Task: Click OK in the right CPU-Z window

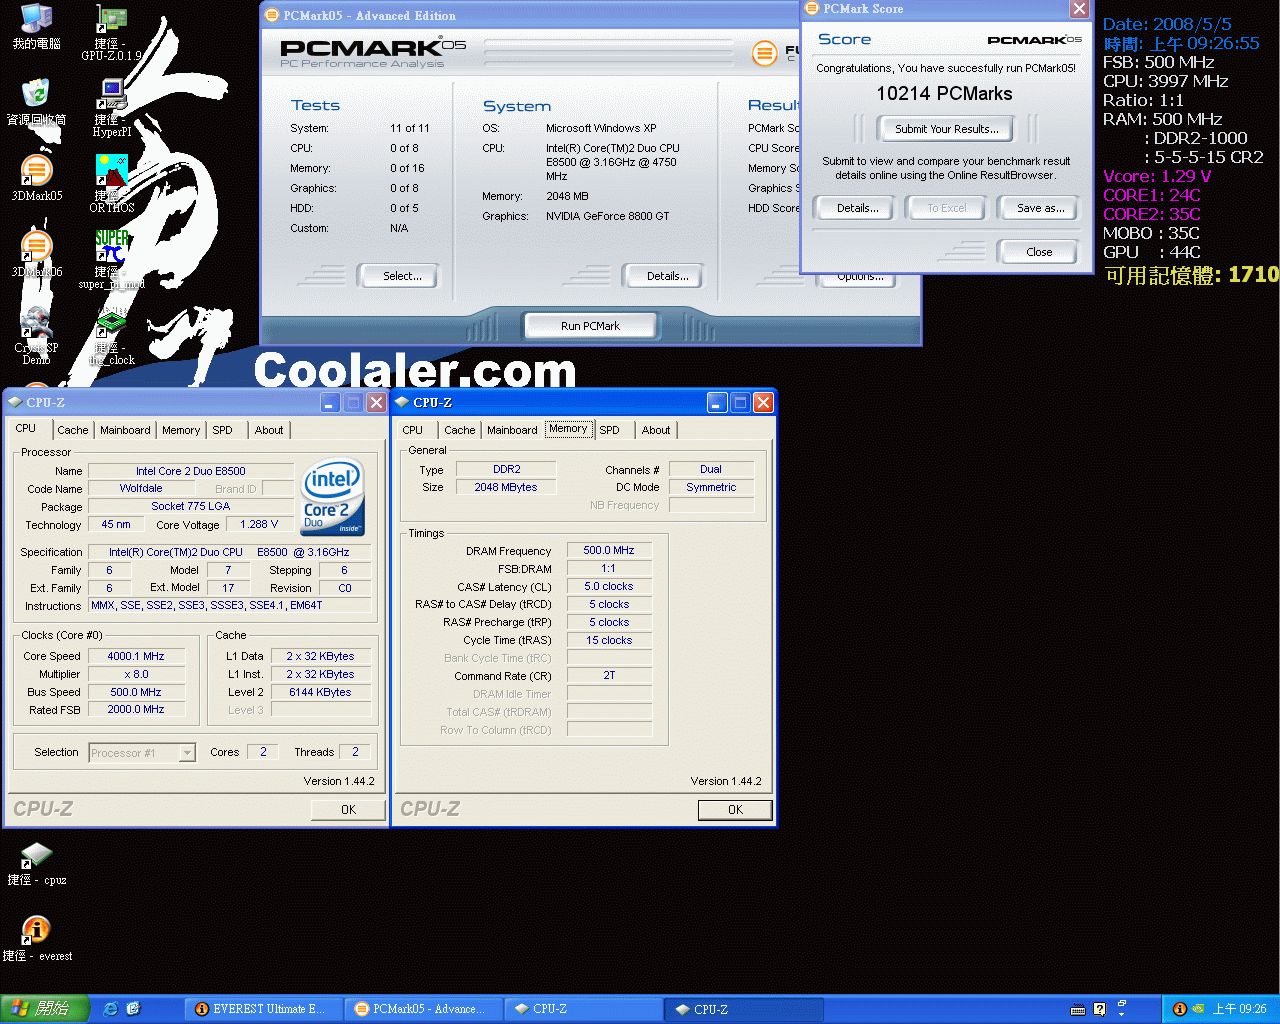Action: pyautogui.click(x=735, y=810)
